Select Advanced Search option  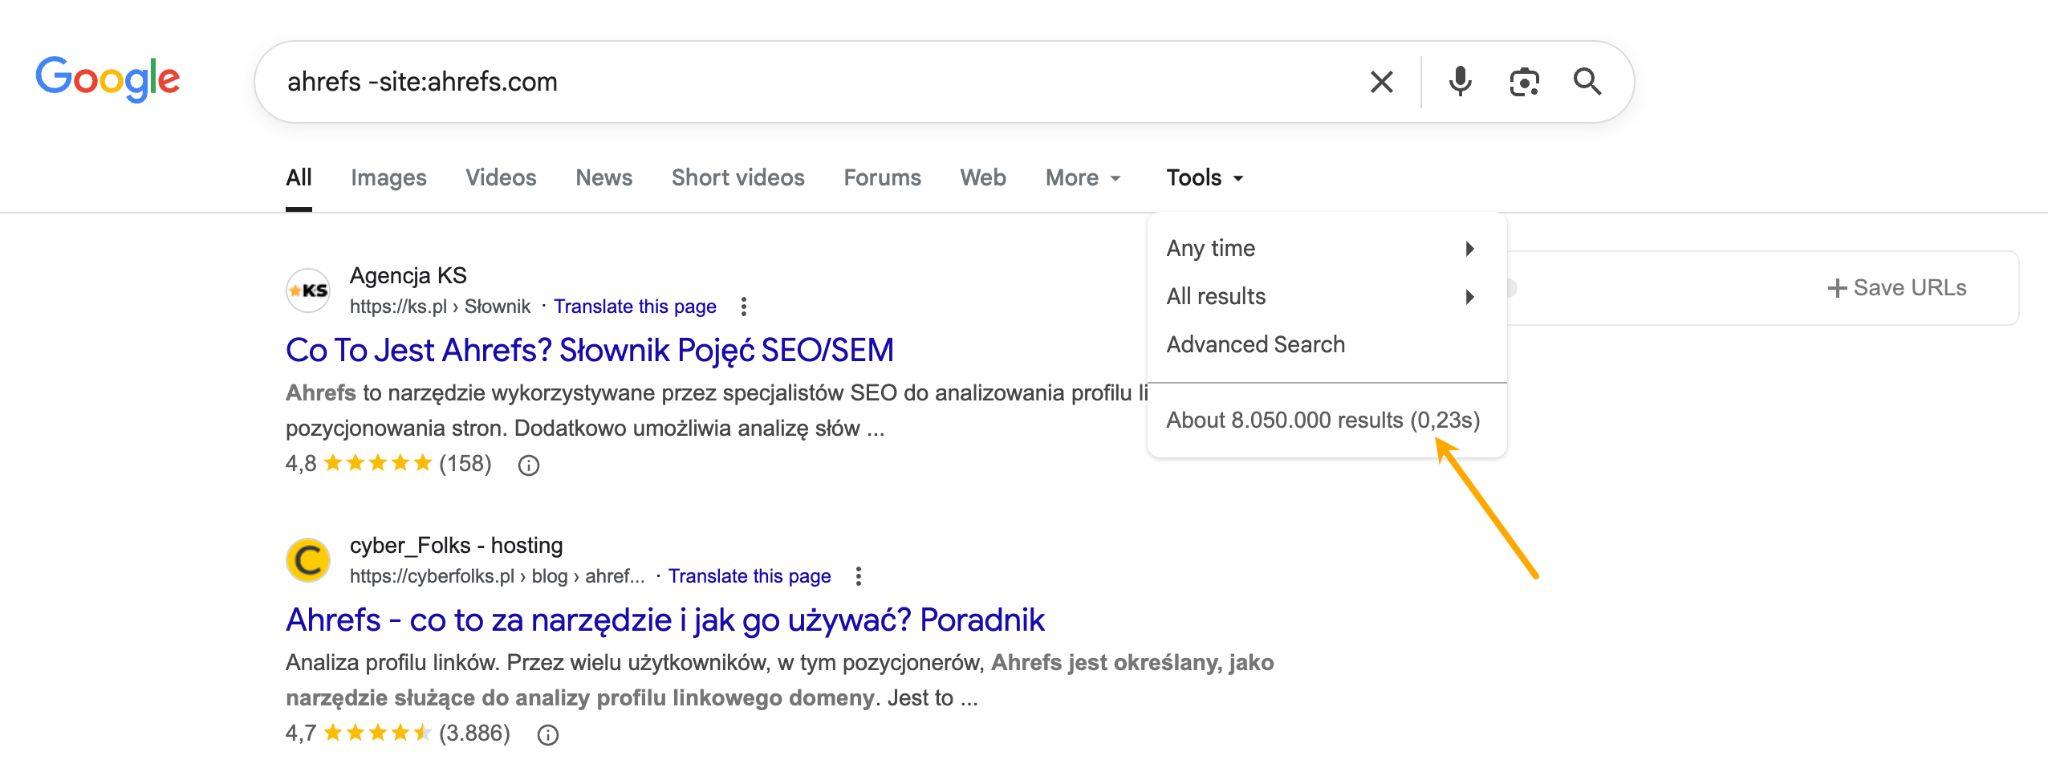point(1255,345)
